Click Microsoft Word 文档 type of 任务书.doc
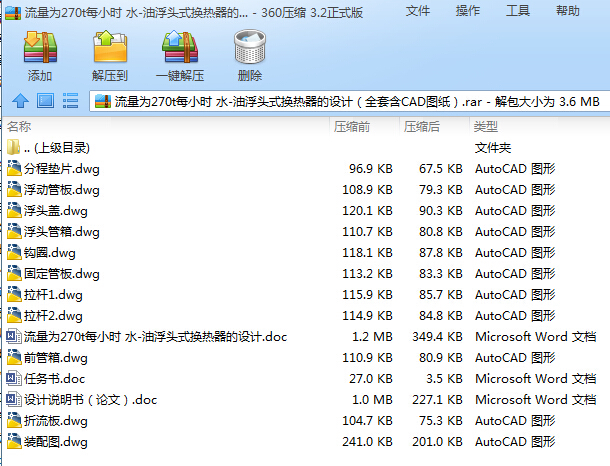Viewport: 610px width, 466px height. pos(536,379)
